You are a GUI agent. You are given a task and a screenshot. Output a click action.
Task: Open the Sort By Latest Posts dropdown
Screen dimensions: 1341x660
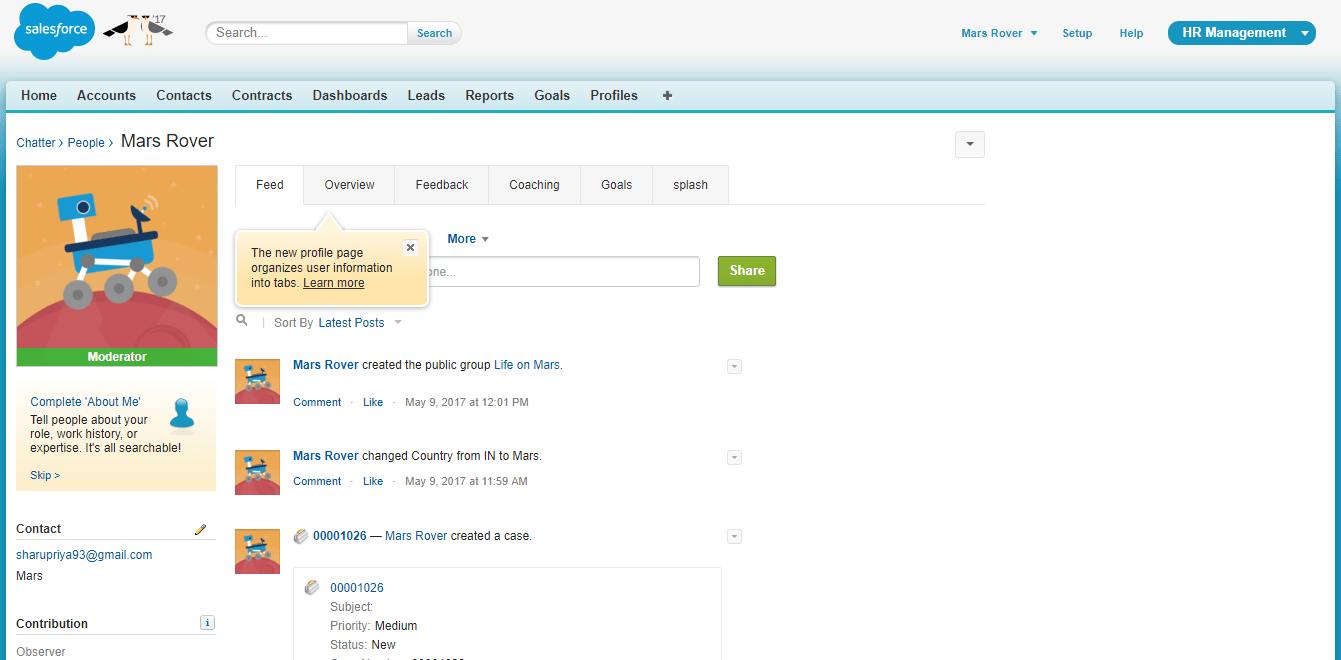351,322
